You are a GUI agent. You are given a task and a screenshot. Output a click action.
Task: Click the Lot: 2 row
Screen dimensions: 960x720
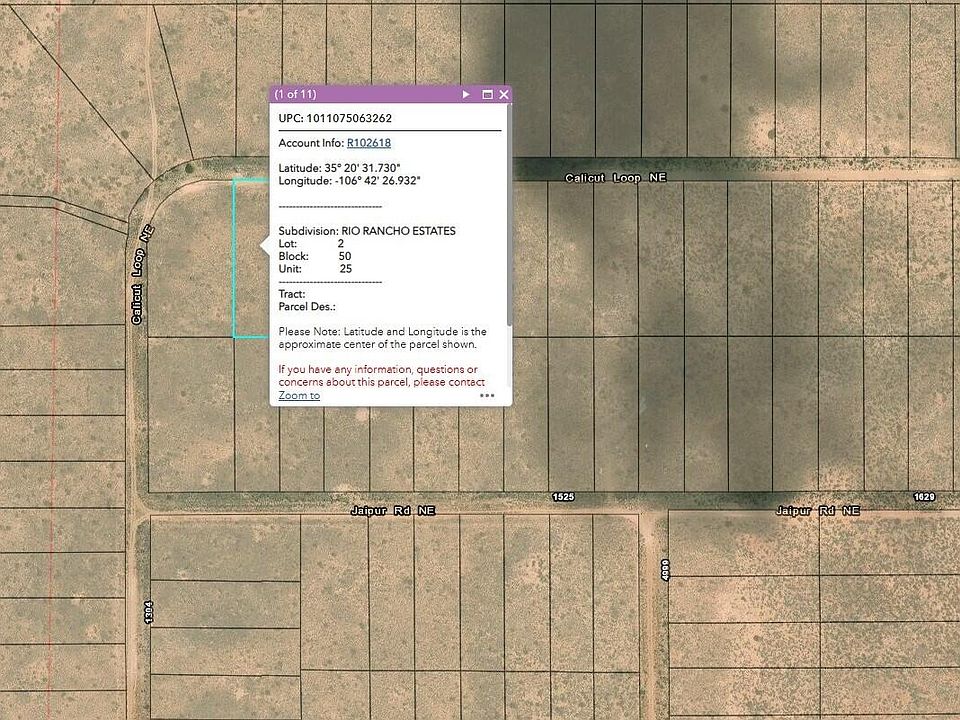[311, 243]
